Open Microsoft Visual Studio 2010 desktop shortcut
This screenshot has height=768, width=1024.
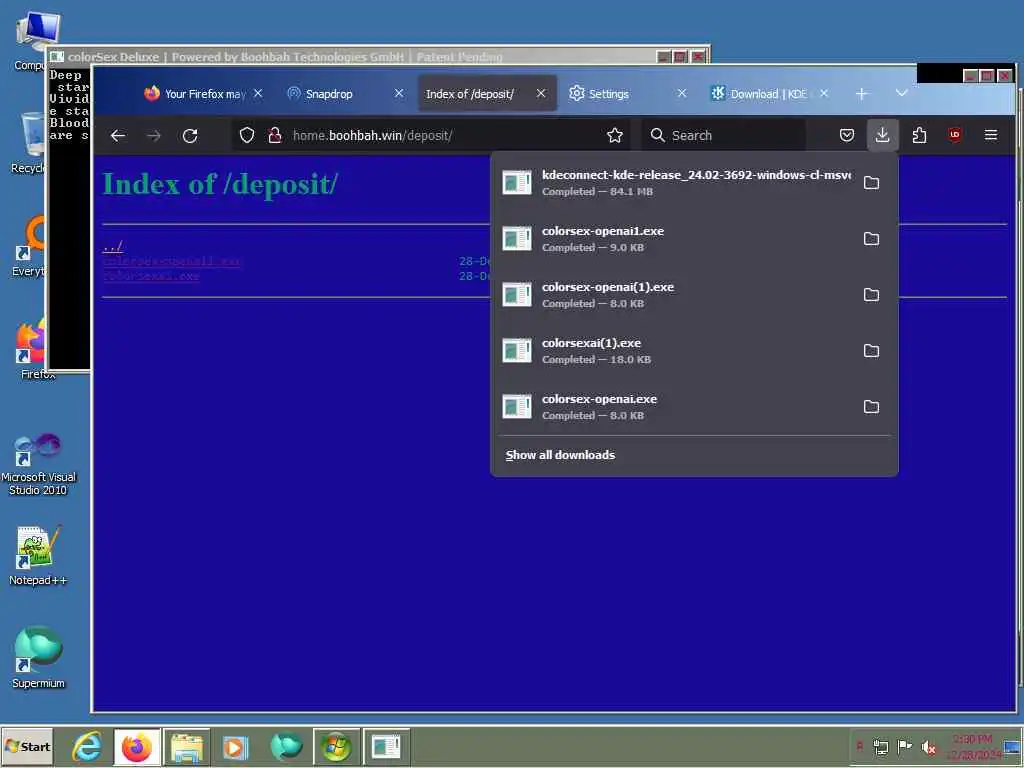click(38, 464)
